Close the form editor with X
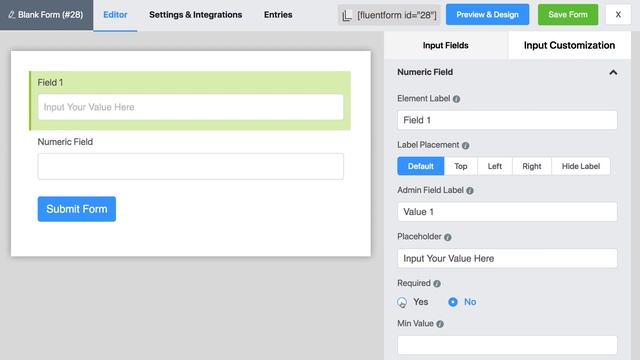Screen dimensions: 640x360 point(618,15)
